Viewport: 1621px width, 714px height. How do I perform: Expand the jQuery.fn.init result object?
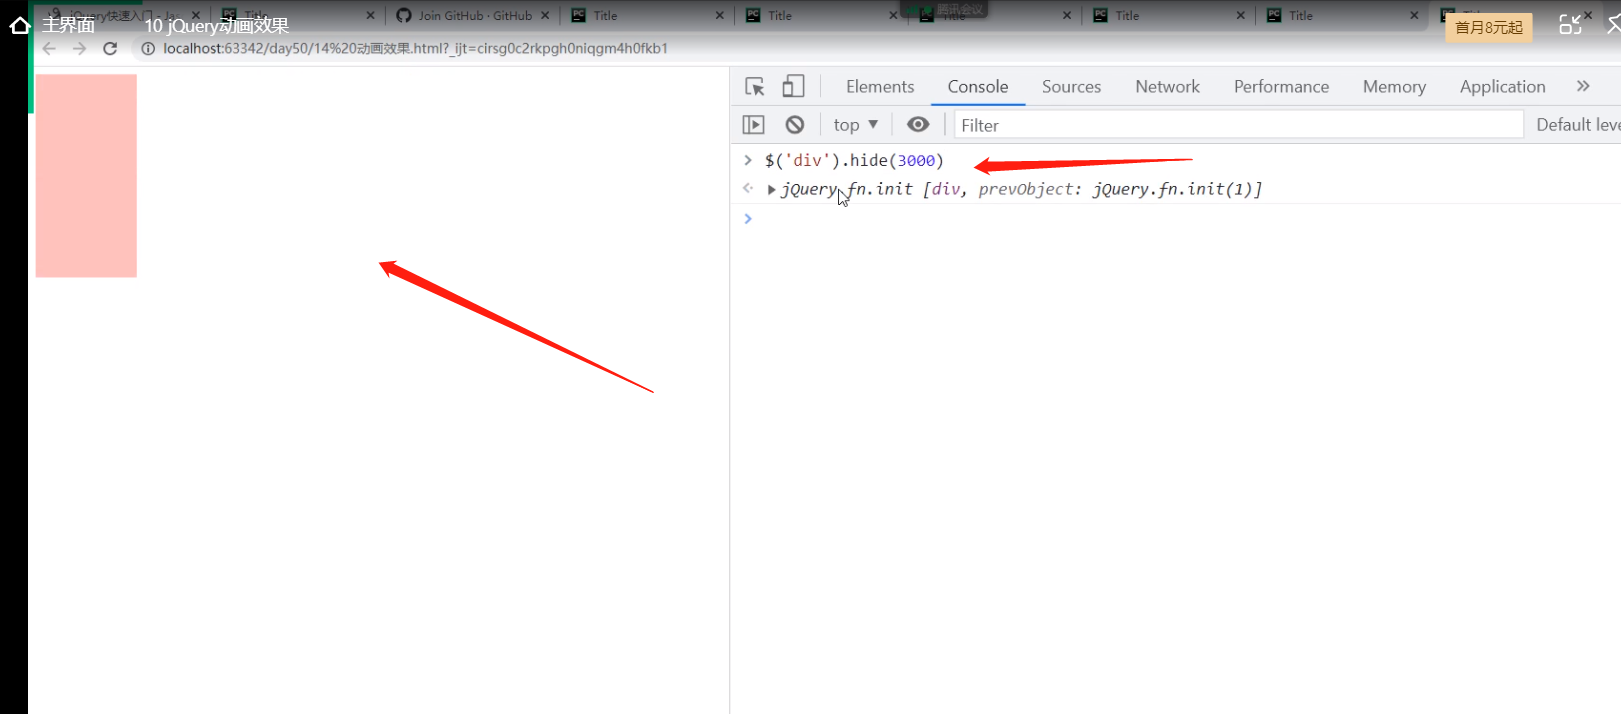click(x=771, y=189)
